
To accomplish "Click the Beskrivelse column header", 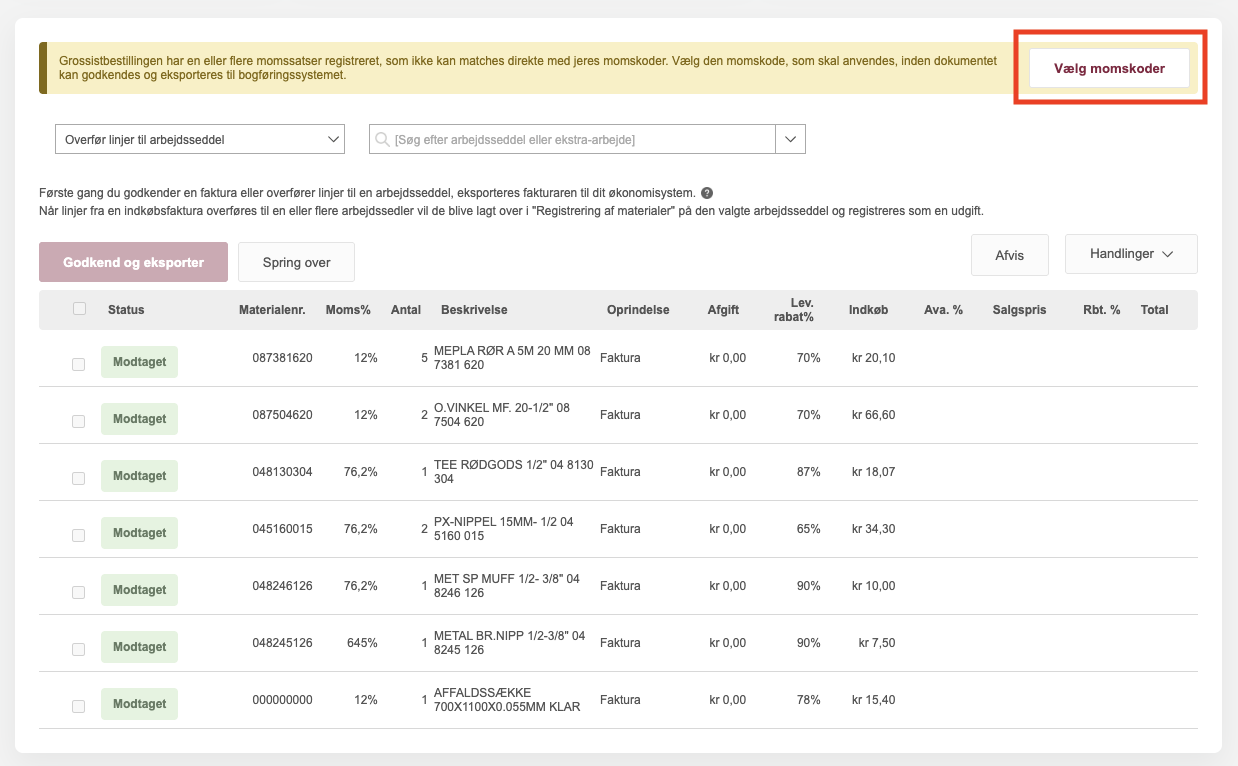I will [474, 310].
